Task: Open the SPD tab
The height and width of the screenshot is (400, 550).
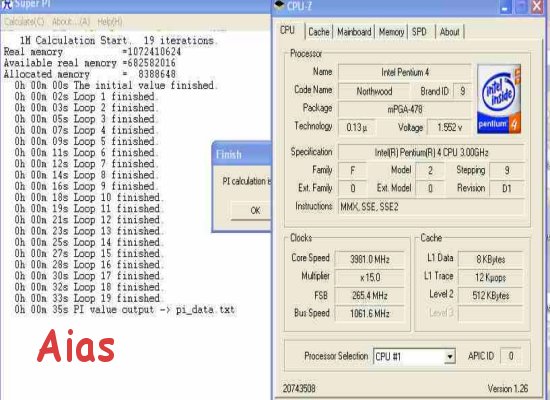Action: 419,32
